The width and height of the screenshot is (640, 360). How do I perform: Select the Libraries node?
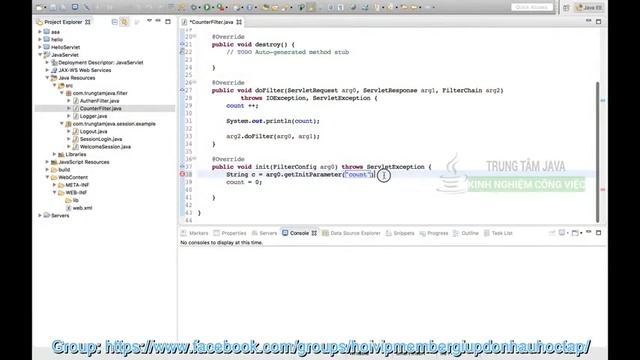coord(76,154)
